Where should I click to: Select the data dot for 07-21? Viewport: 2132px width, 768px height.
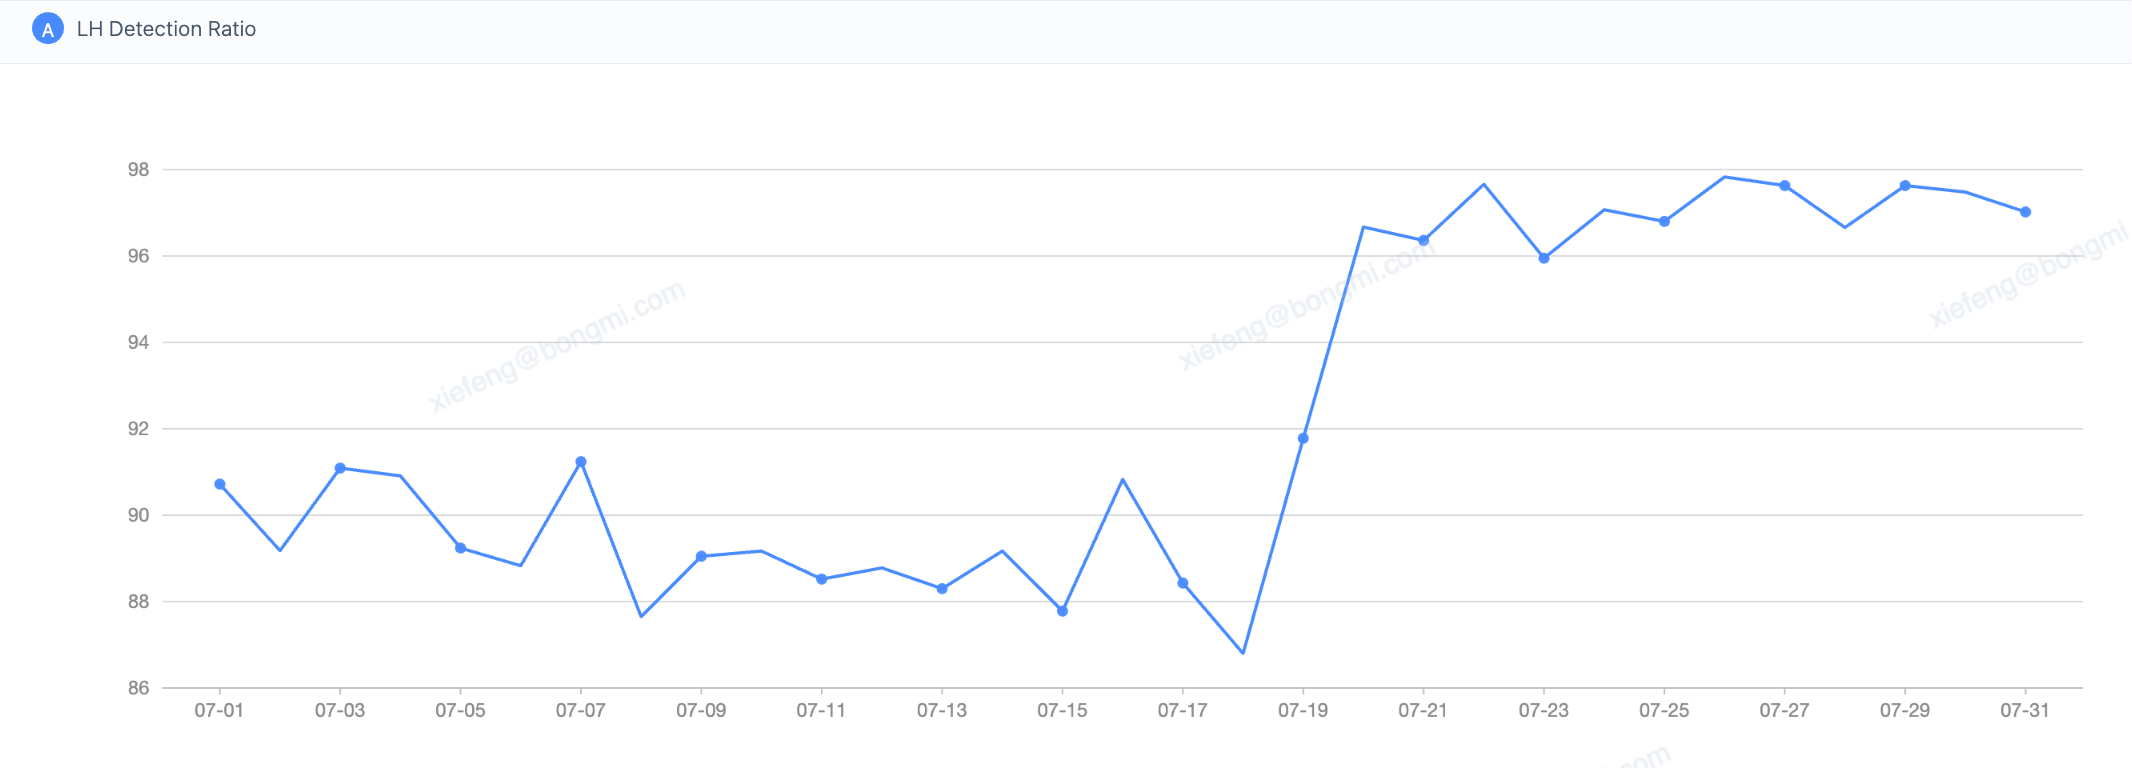coord(1424,240)
